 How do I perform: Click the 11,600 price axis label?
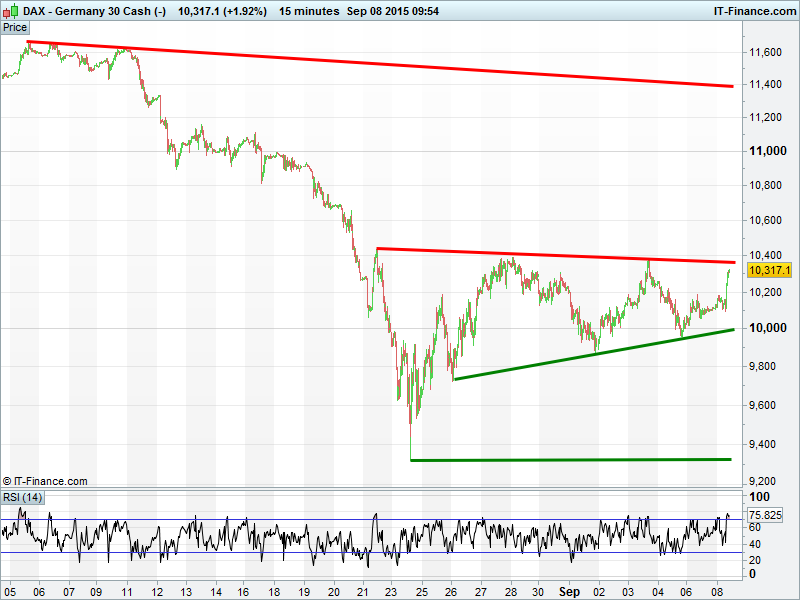tap(765, 52)
